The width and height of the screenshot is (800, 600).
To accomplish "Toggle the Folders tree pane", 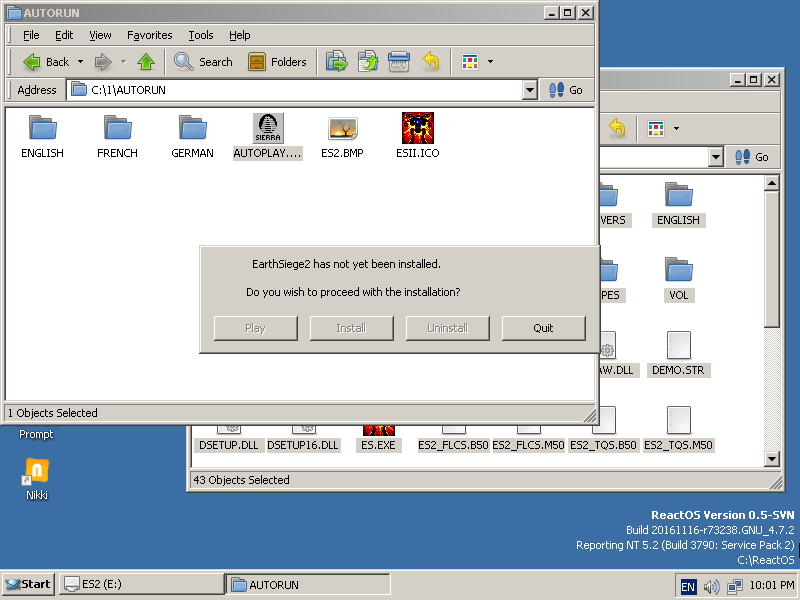I will coord(277,62).
